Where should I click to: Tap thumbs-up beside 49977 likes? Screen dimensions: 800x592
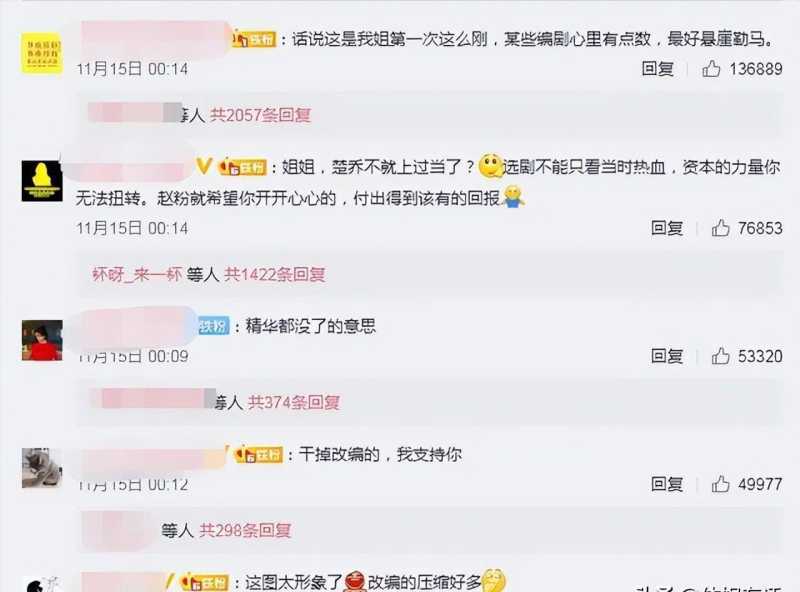720,484
